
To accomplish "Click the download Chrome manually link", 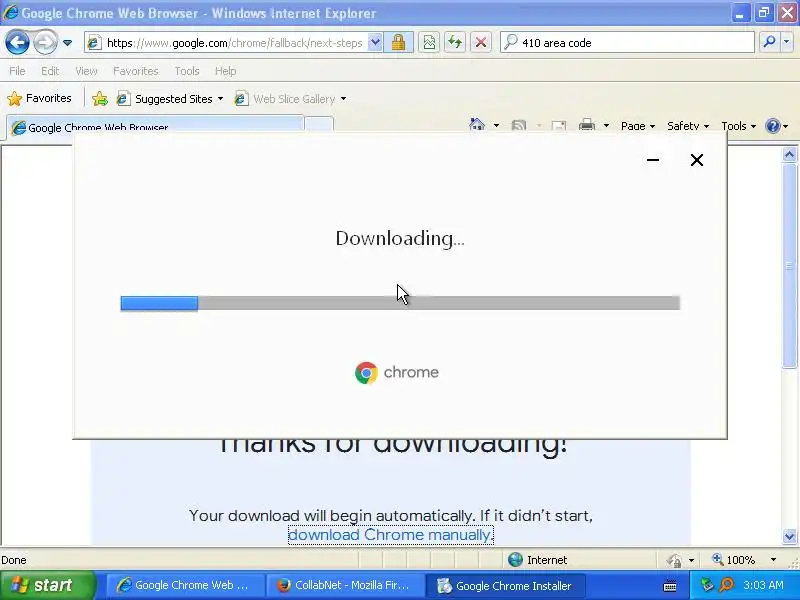I will tap(391, 535).
